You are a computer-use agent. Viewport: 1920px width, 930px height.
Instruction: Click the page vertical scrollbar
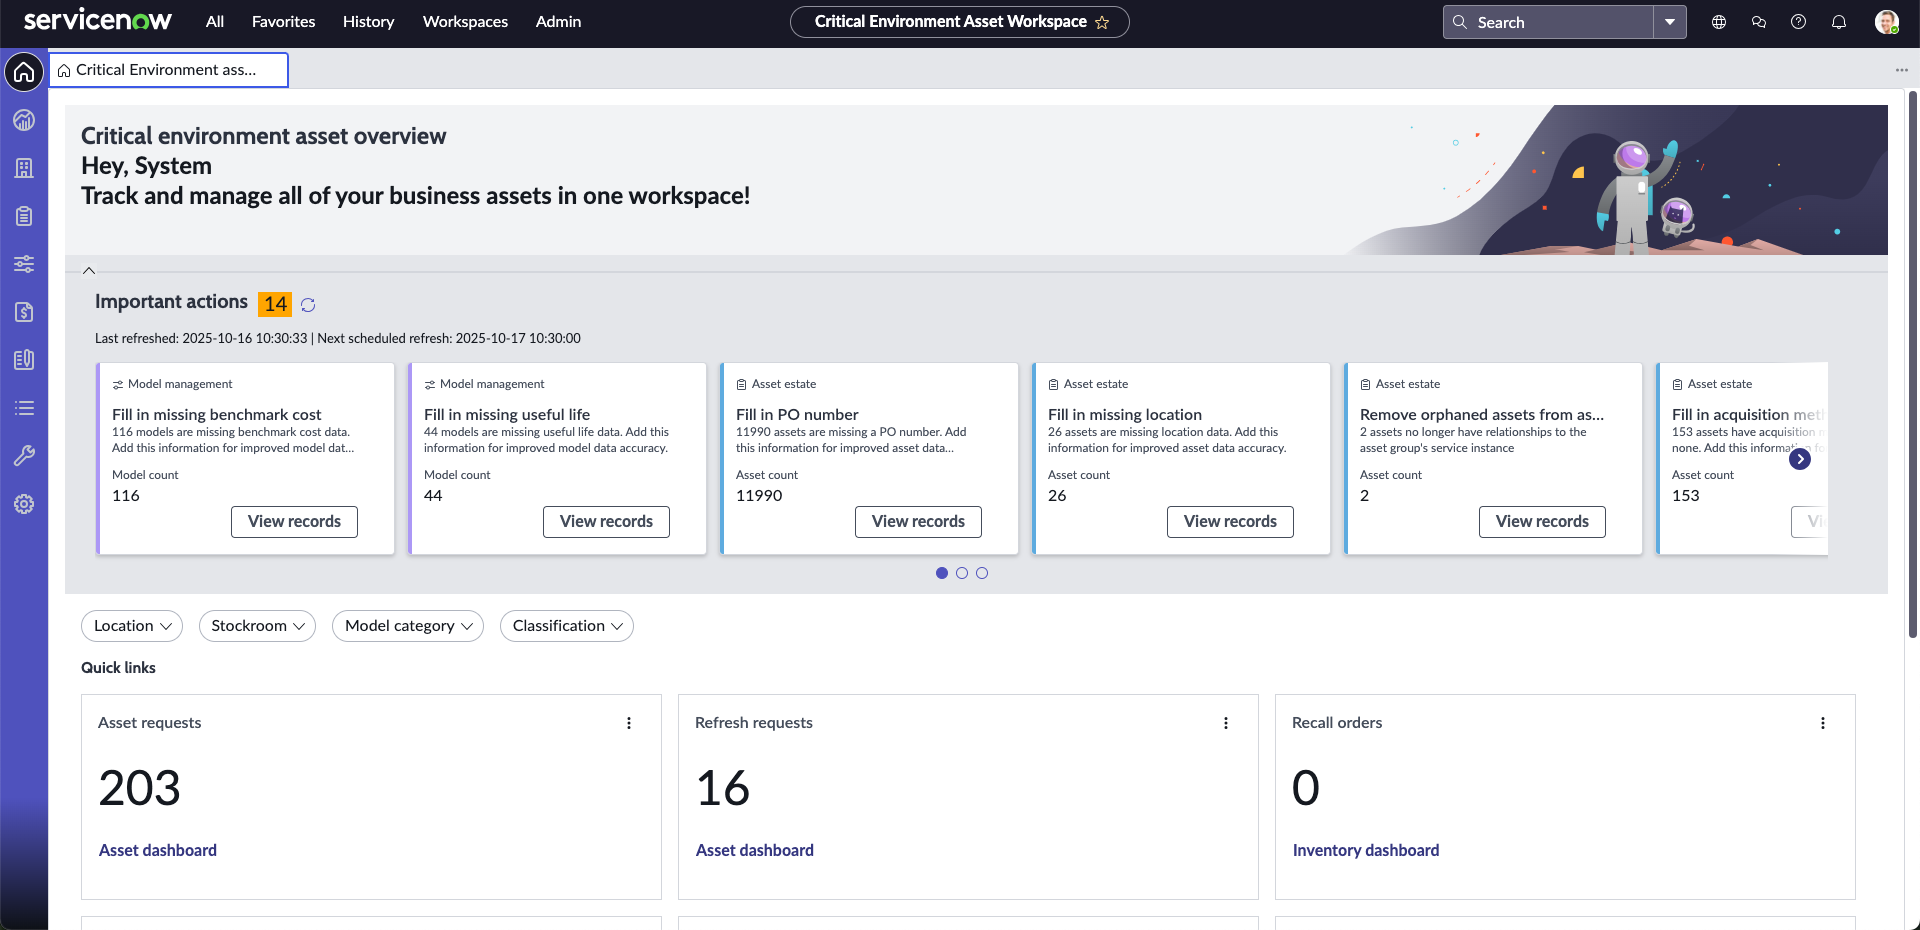coord(1913,365)
